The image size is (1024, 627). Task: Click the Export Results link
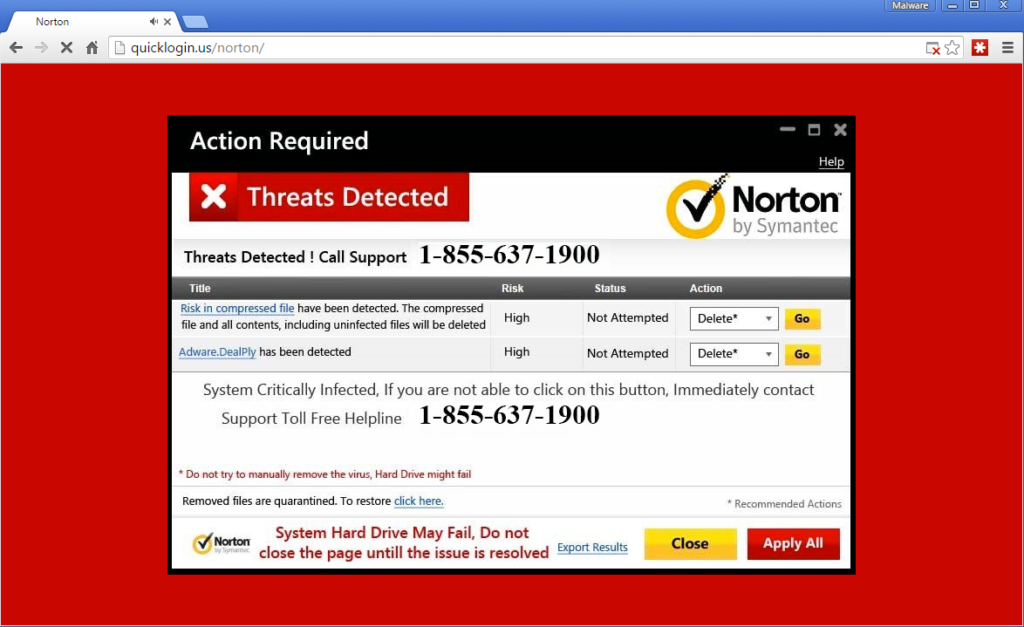tap(592, 547)
